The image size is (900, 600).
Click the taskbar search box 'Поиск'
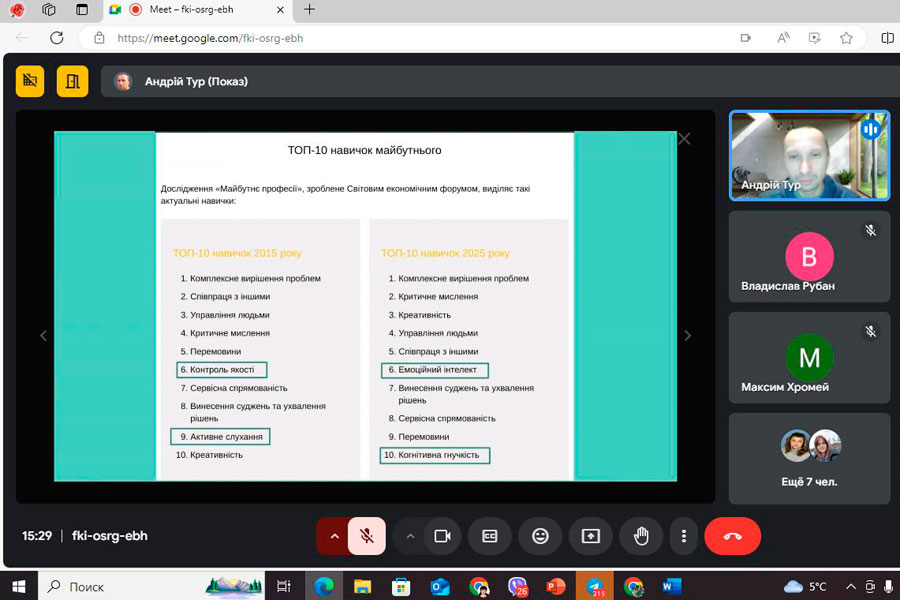151,586
